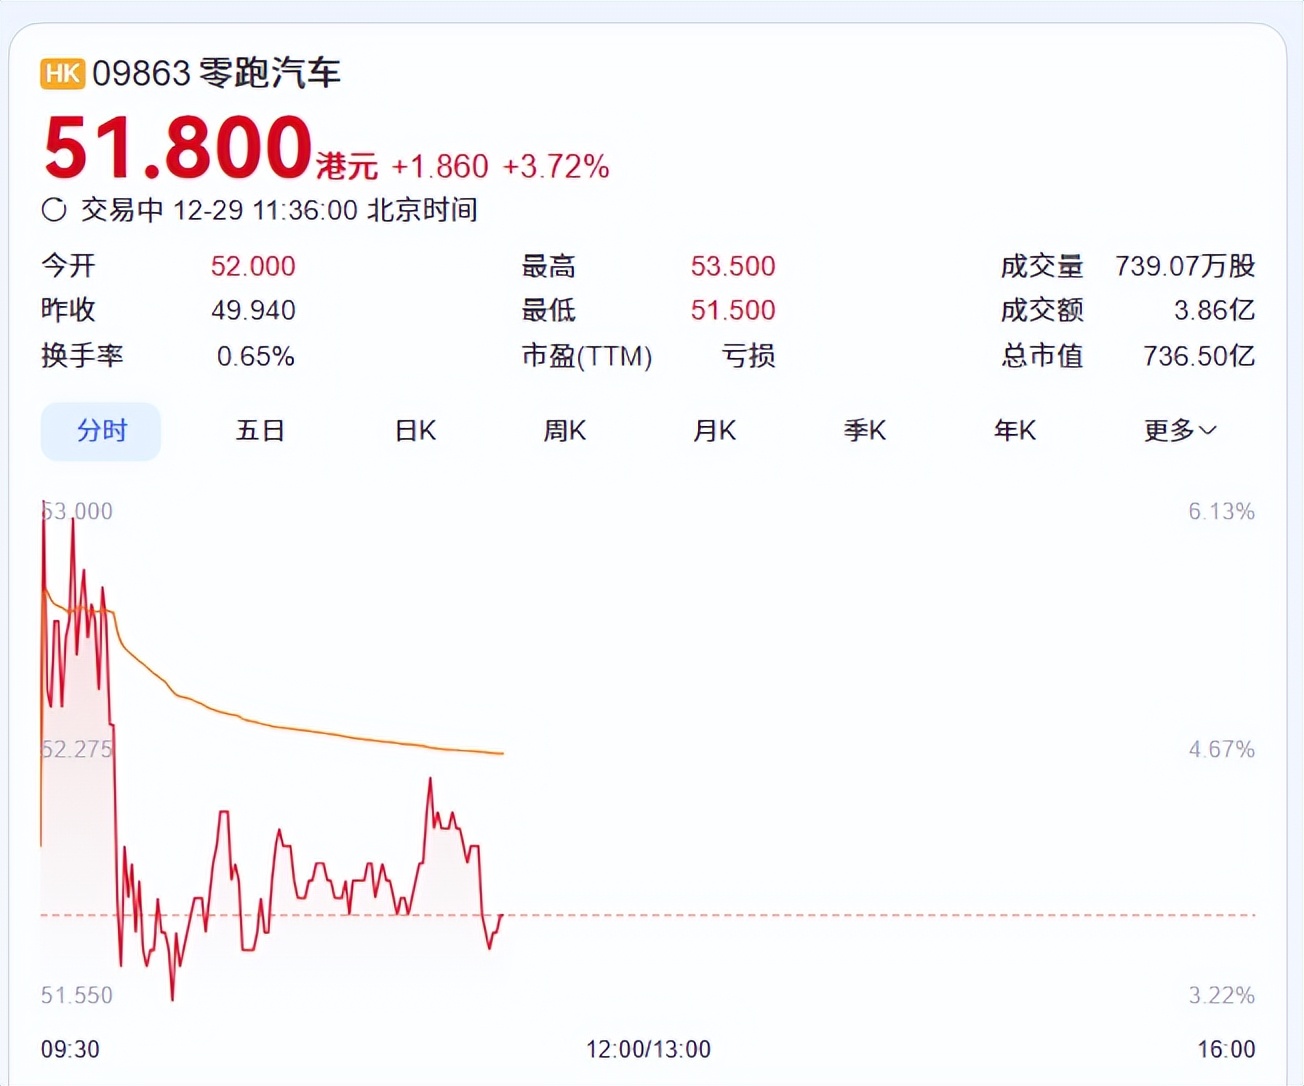Click the 今开 value 52.000

pos(253,266)
